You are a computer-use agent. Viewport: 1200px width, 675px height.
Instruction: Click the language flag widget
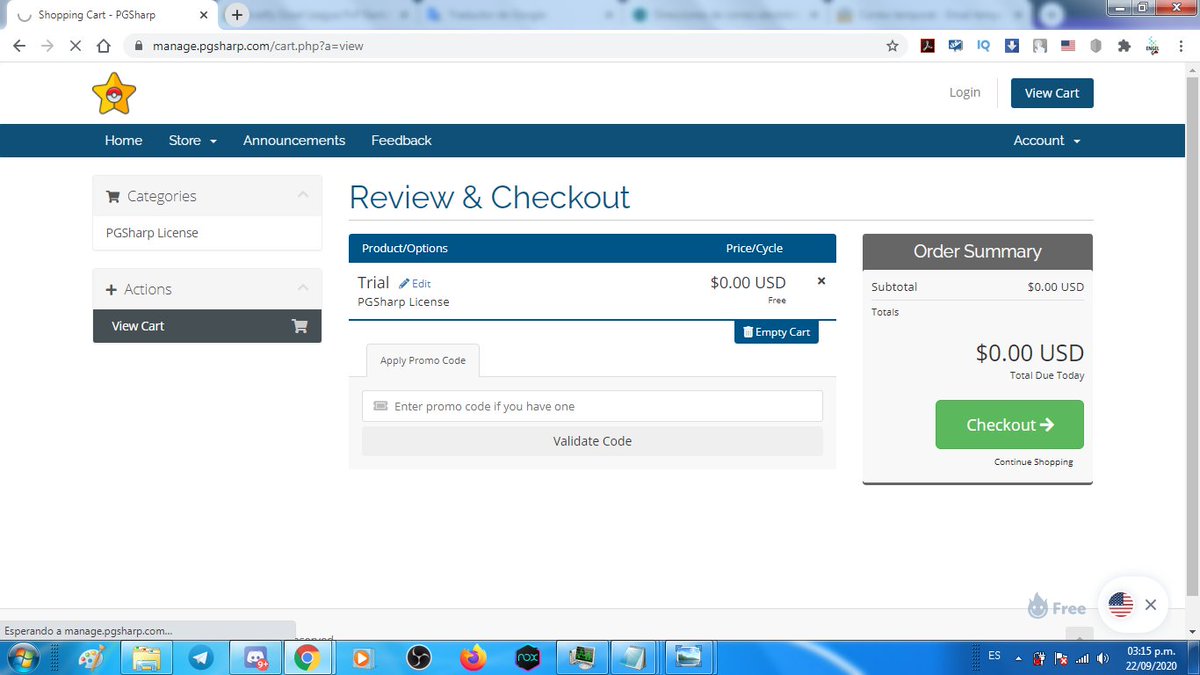tap(1121, 605)
